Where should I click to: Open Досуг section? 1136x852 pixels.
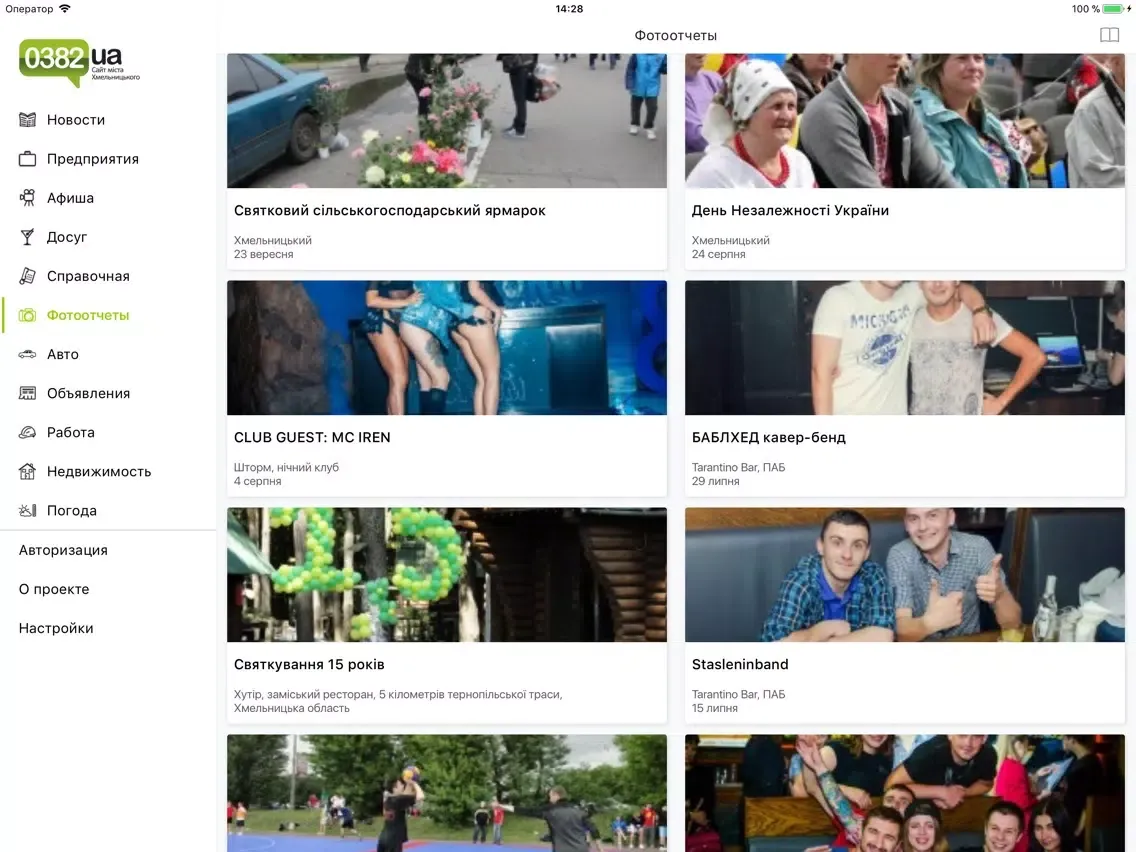point(109,237)
